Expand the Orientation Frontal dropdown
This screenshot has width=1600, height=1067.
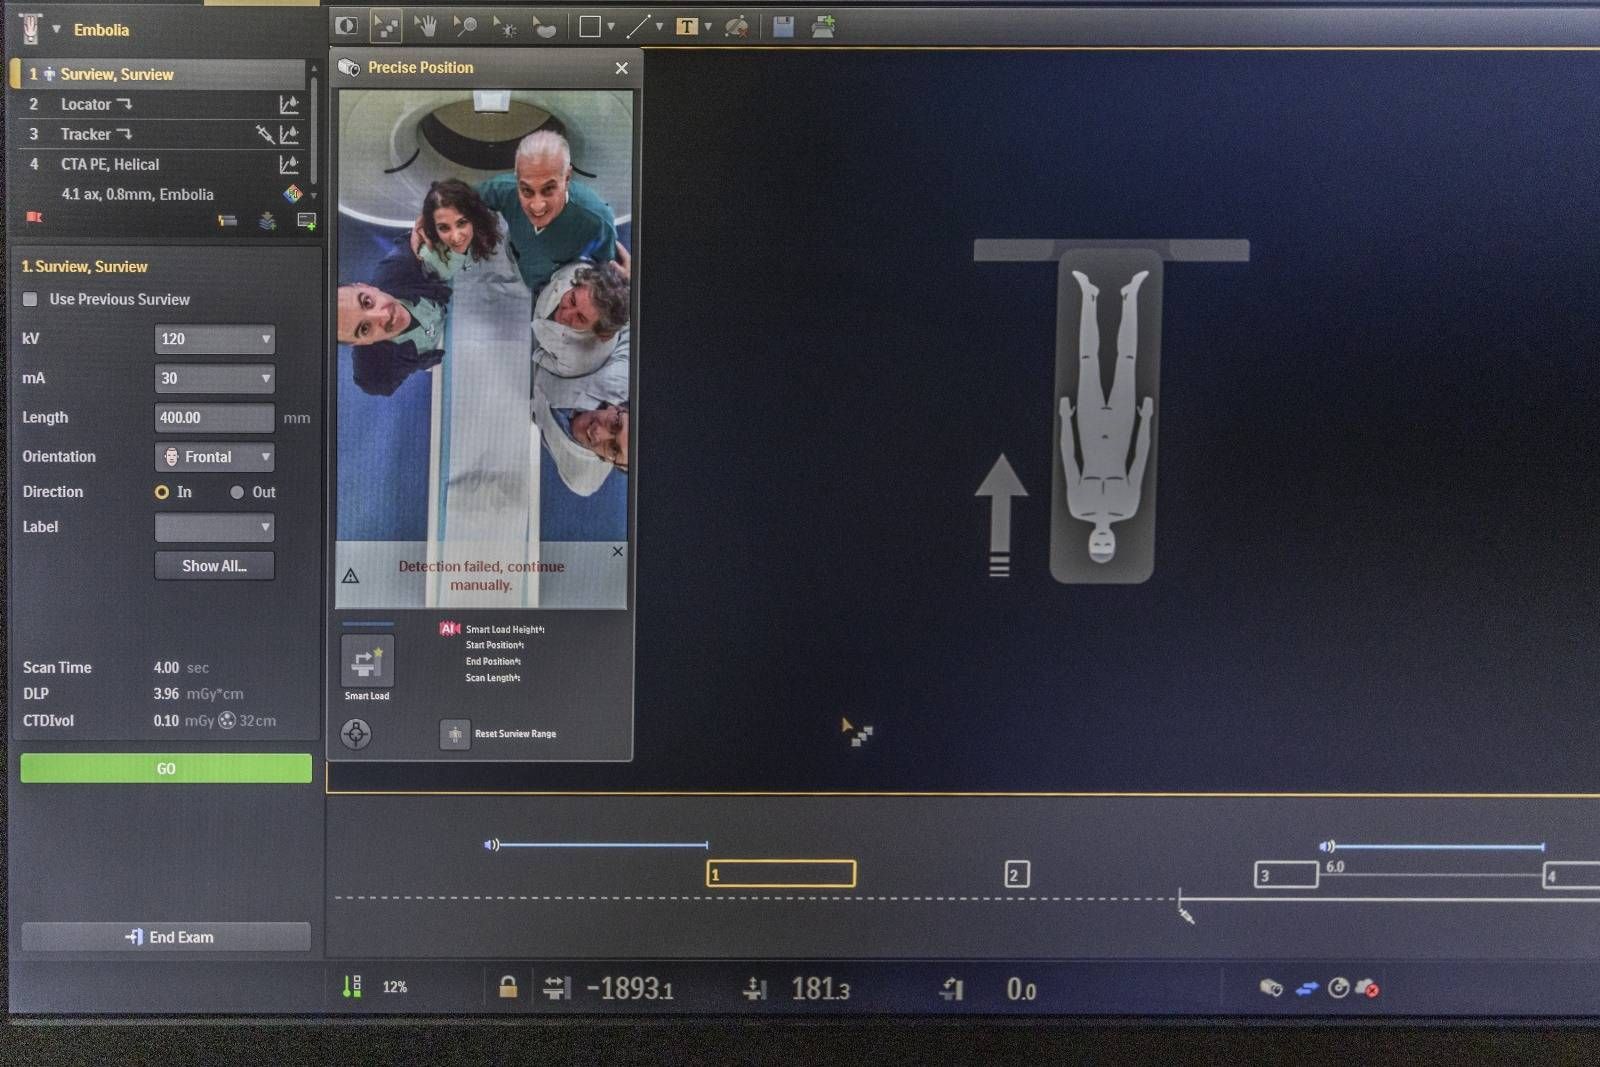click(214, 457)
